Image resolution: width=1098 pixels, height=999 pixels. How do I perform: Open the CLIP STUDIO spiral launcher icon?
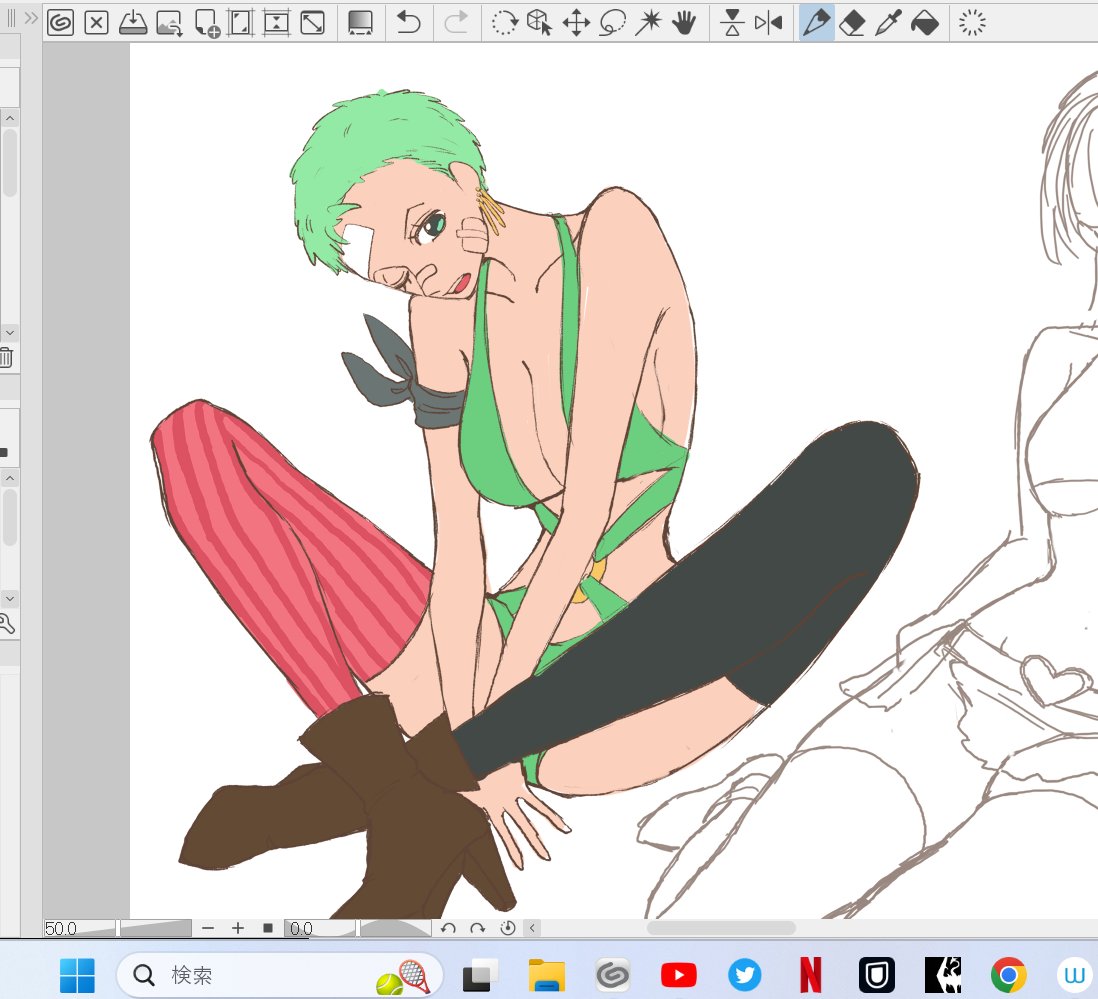coord(60,22)
